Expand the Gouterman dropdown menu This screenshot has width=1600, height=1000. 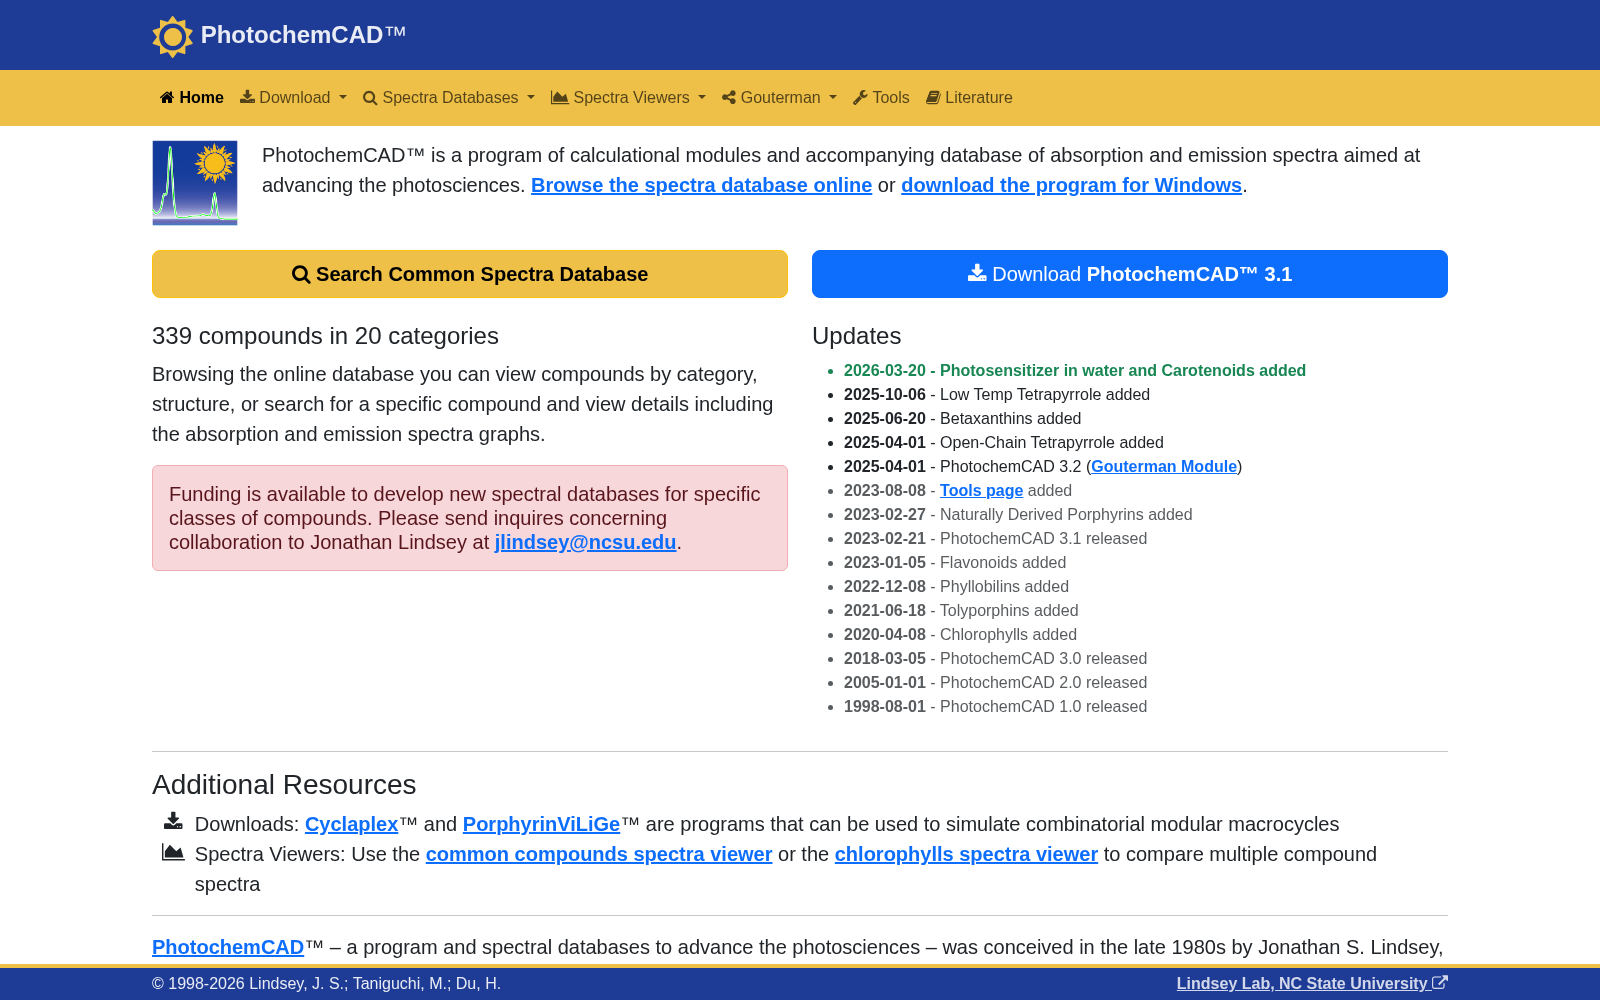coord(779,97)
